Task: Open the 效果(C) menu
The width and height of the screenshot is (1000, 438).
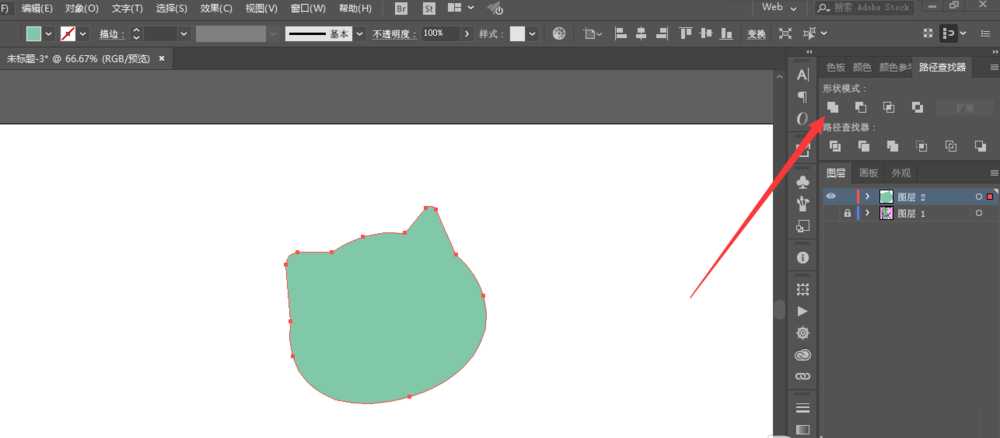Action: point(216,8)
